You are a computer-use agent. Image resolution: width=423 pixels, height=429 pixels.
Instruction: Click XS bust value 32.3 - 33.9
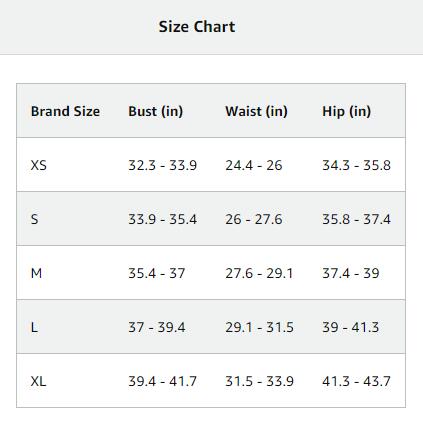(x=163, y=165)
